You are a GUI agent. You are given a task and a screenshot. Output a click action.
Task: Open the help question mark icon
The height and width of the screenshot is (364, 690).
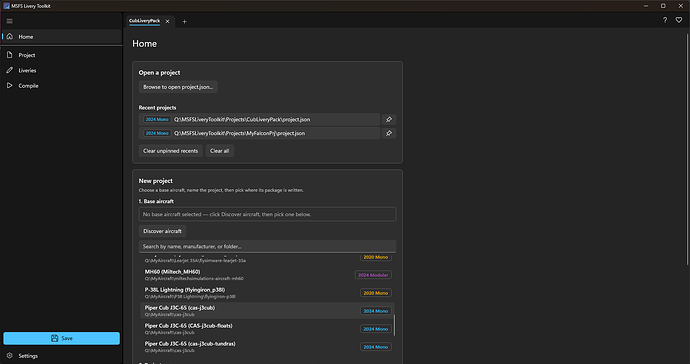[x=665, y=20]
